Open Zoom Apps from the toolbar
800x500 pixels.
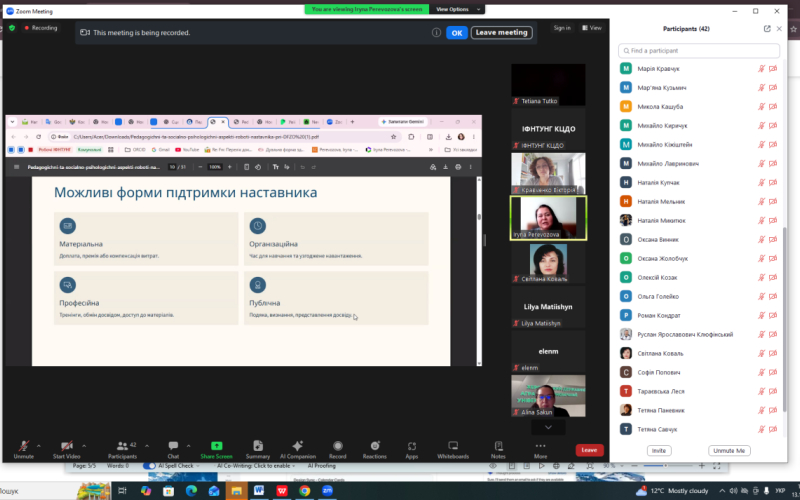coord(412,449)
